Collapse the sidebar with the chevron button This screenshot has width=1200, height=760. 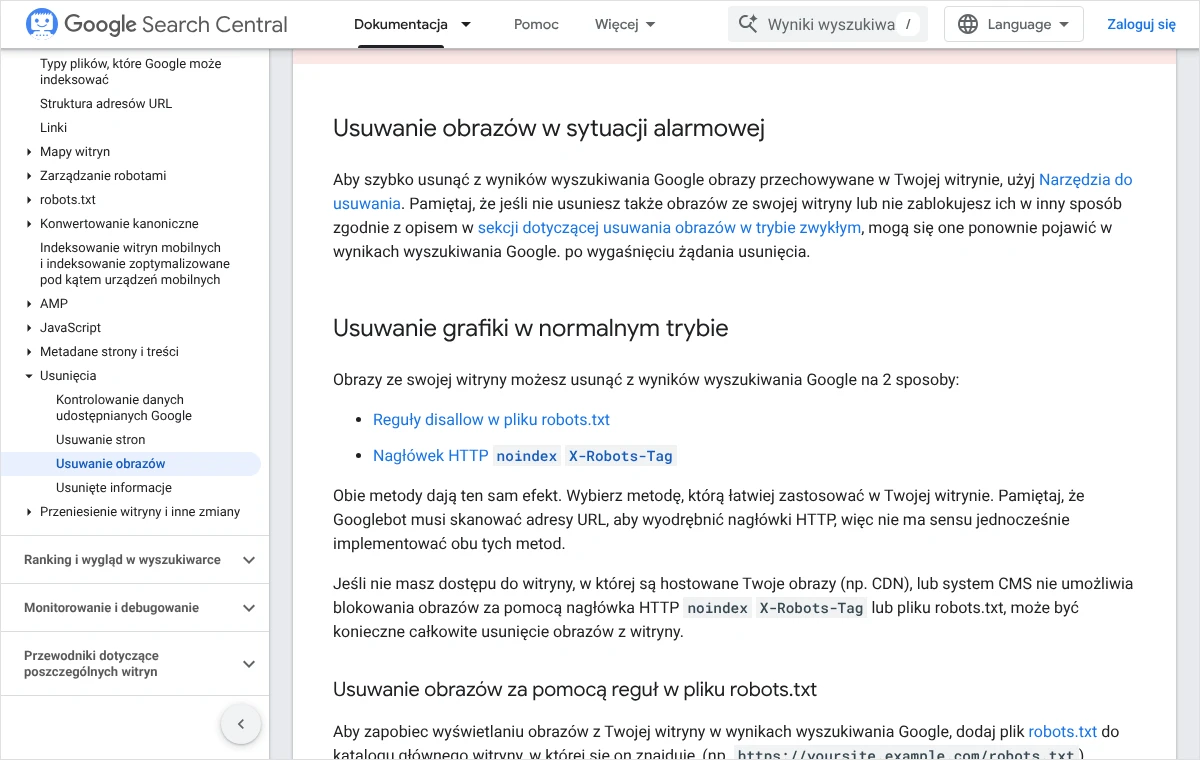[x=241, y=724]
